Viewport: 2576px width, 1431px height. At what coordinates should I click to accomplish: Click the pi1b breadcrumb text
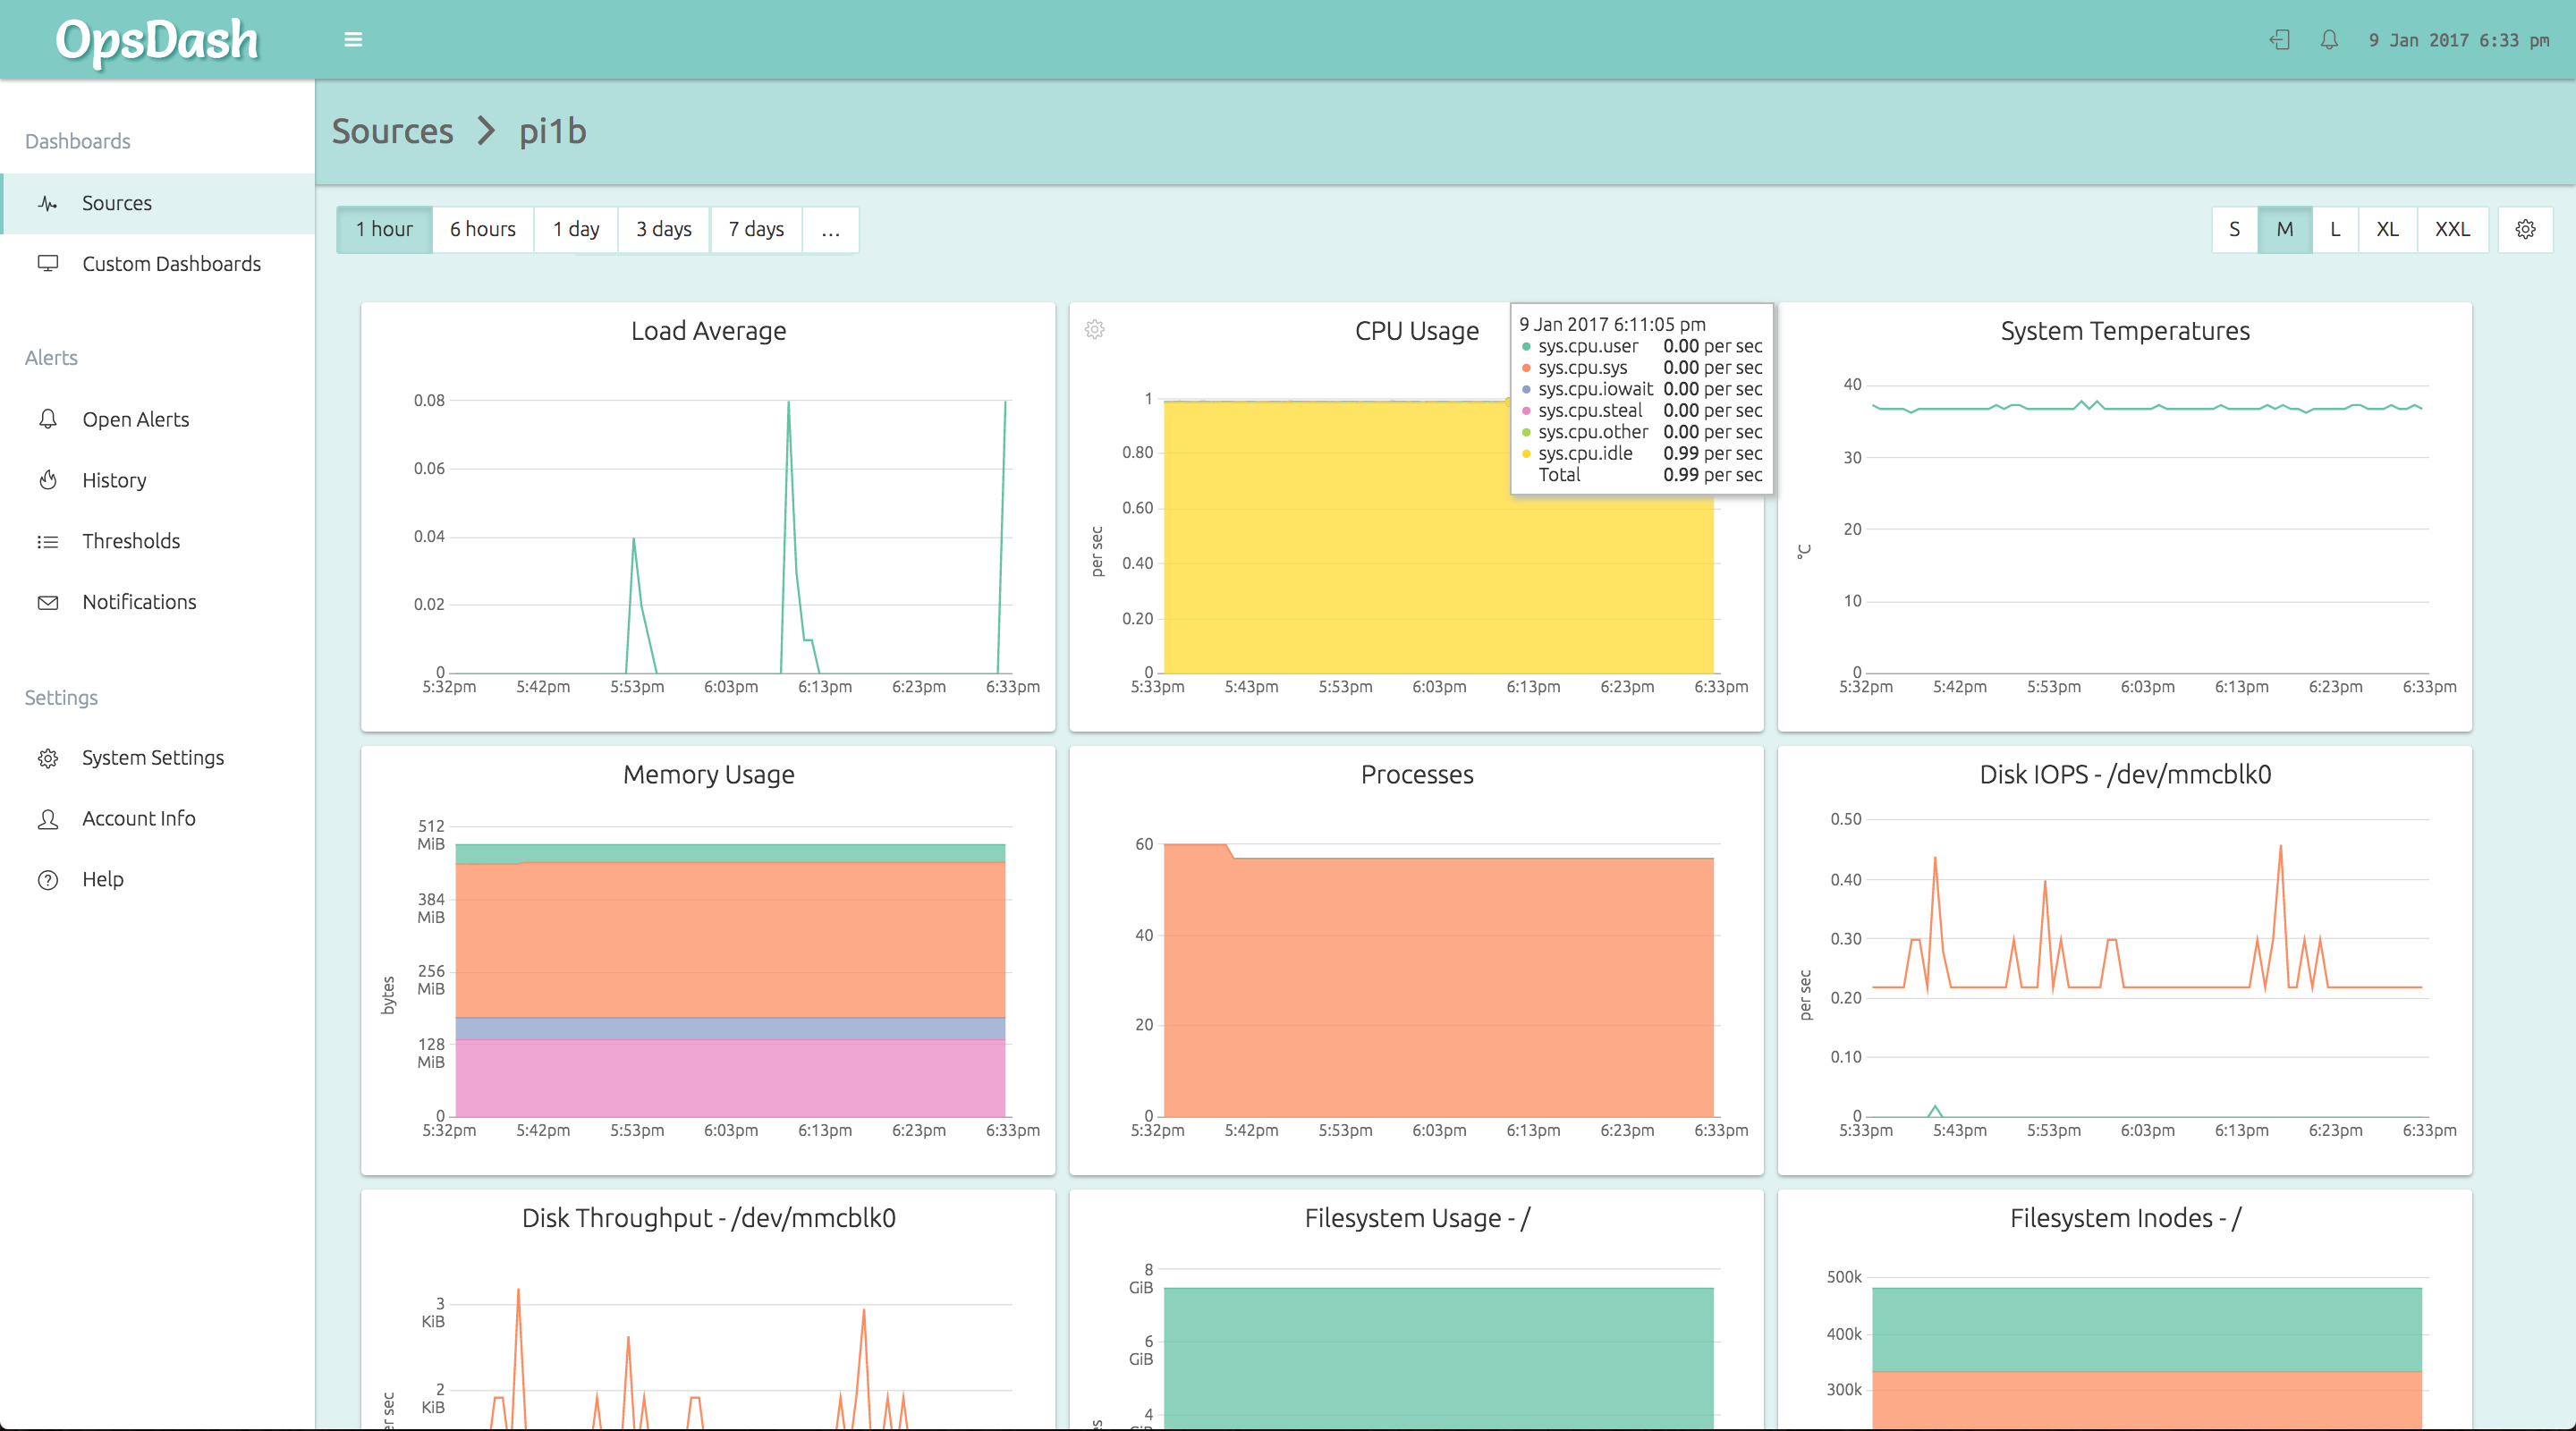552,132
